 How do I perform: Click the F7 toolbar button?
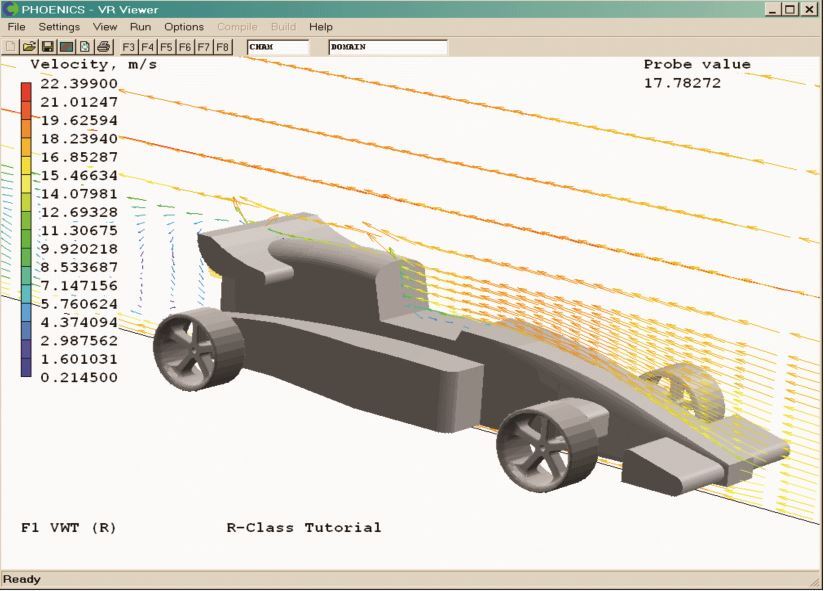(203, 47)
